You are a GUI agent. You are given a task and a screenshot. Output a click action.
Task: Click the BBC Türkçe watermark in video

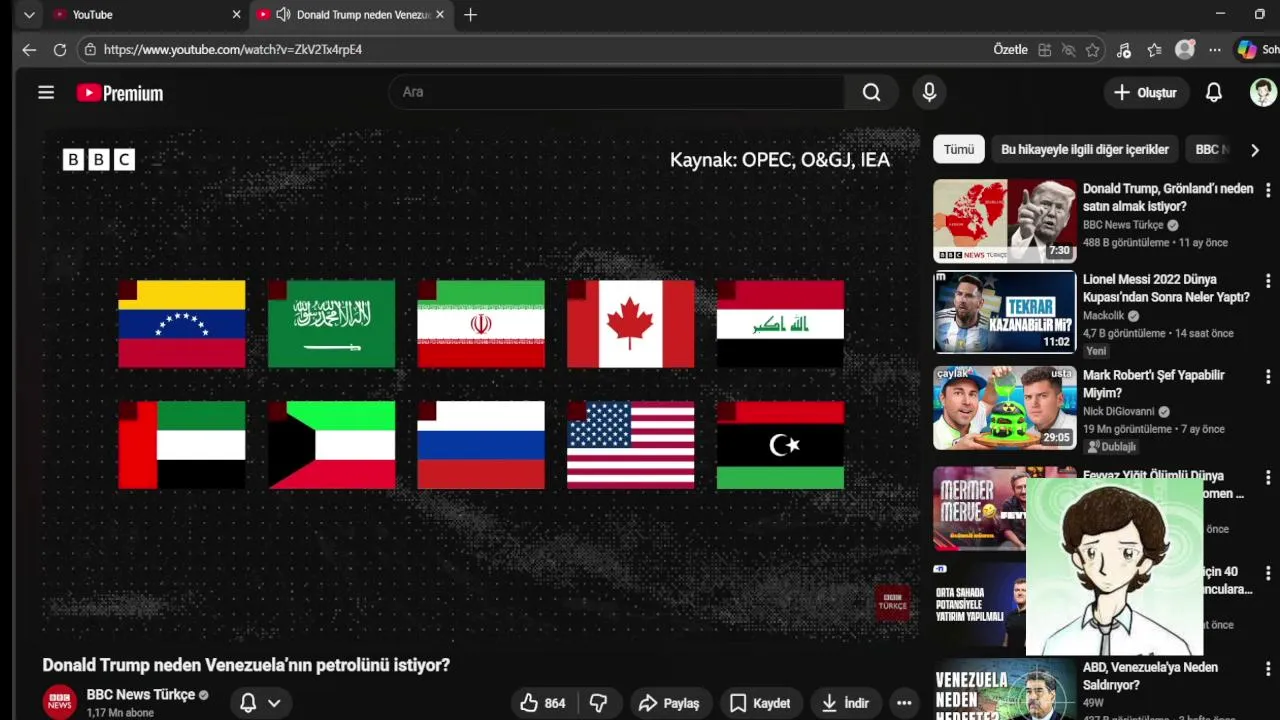coord(892,602)
